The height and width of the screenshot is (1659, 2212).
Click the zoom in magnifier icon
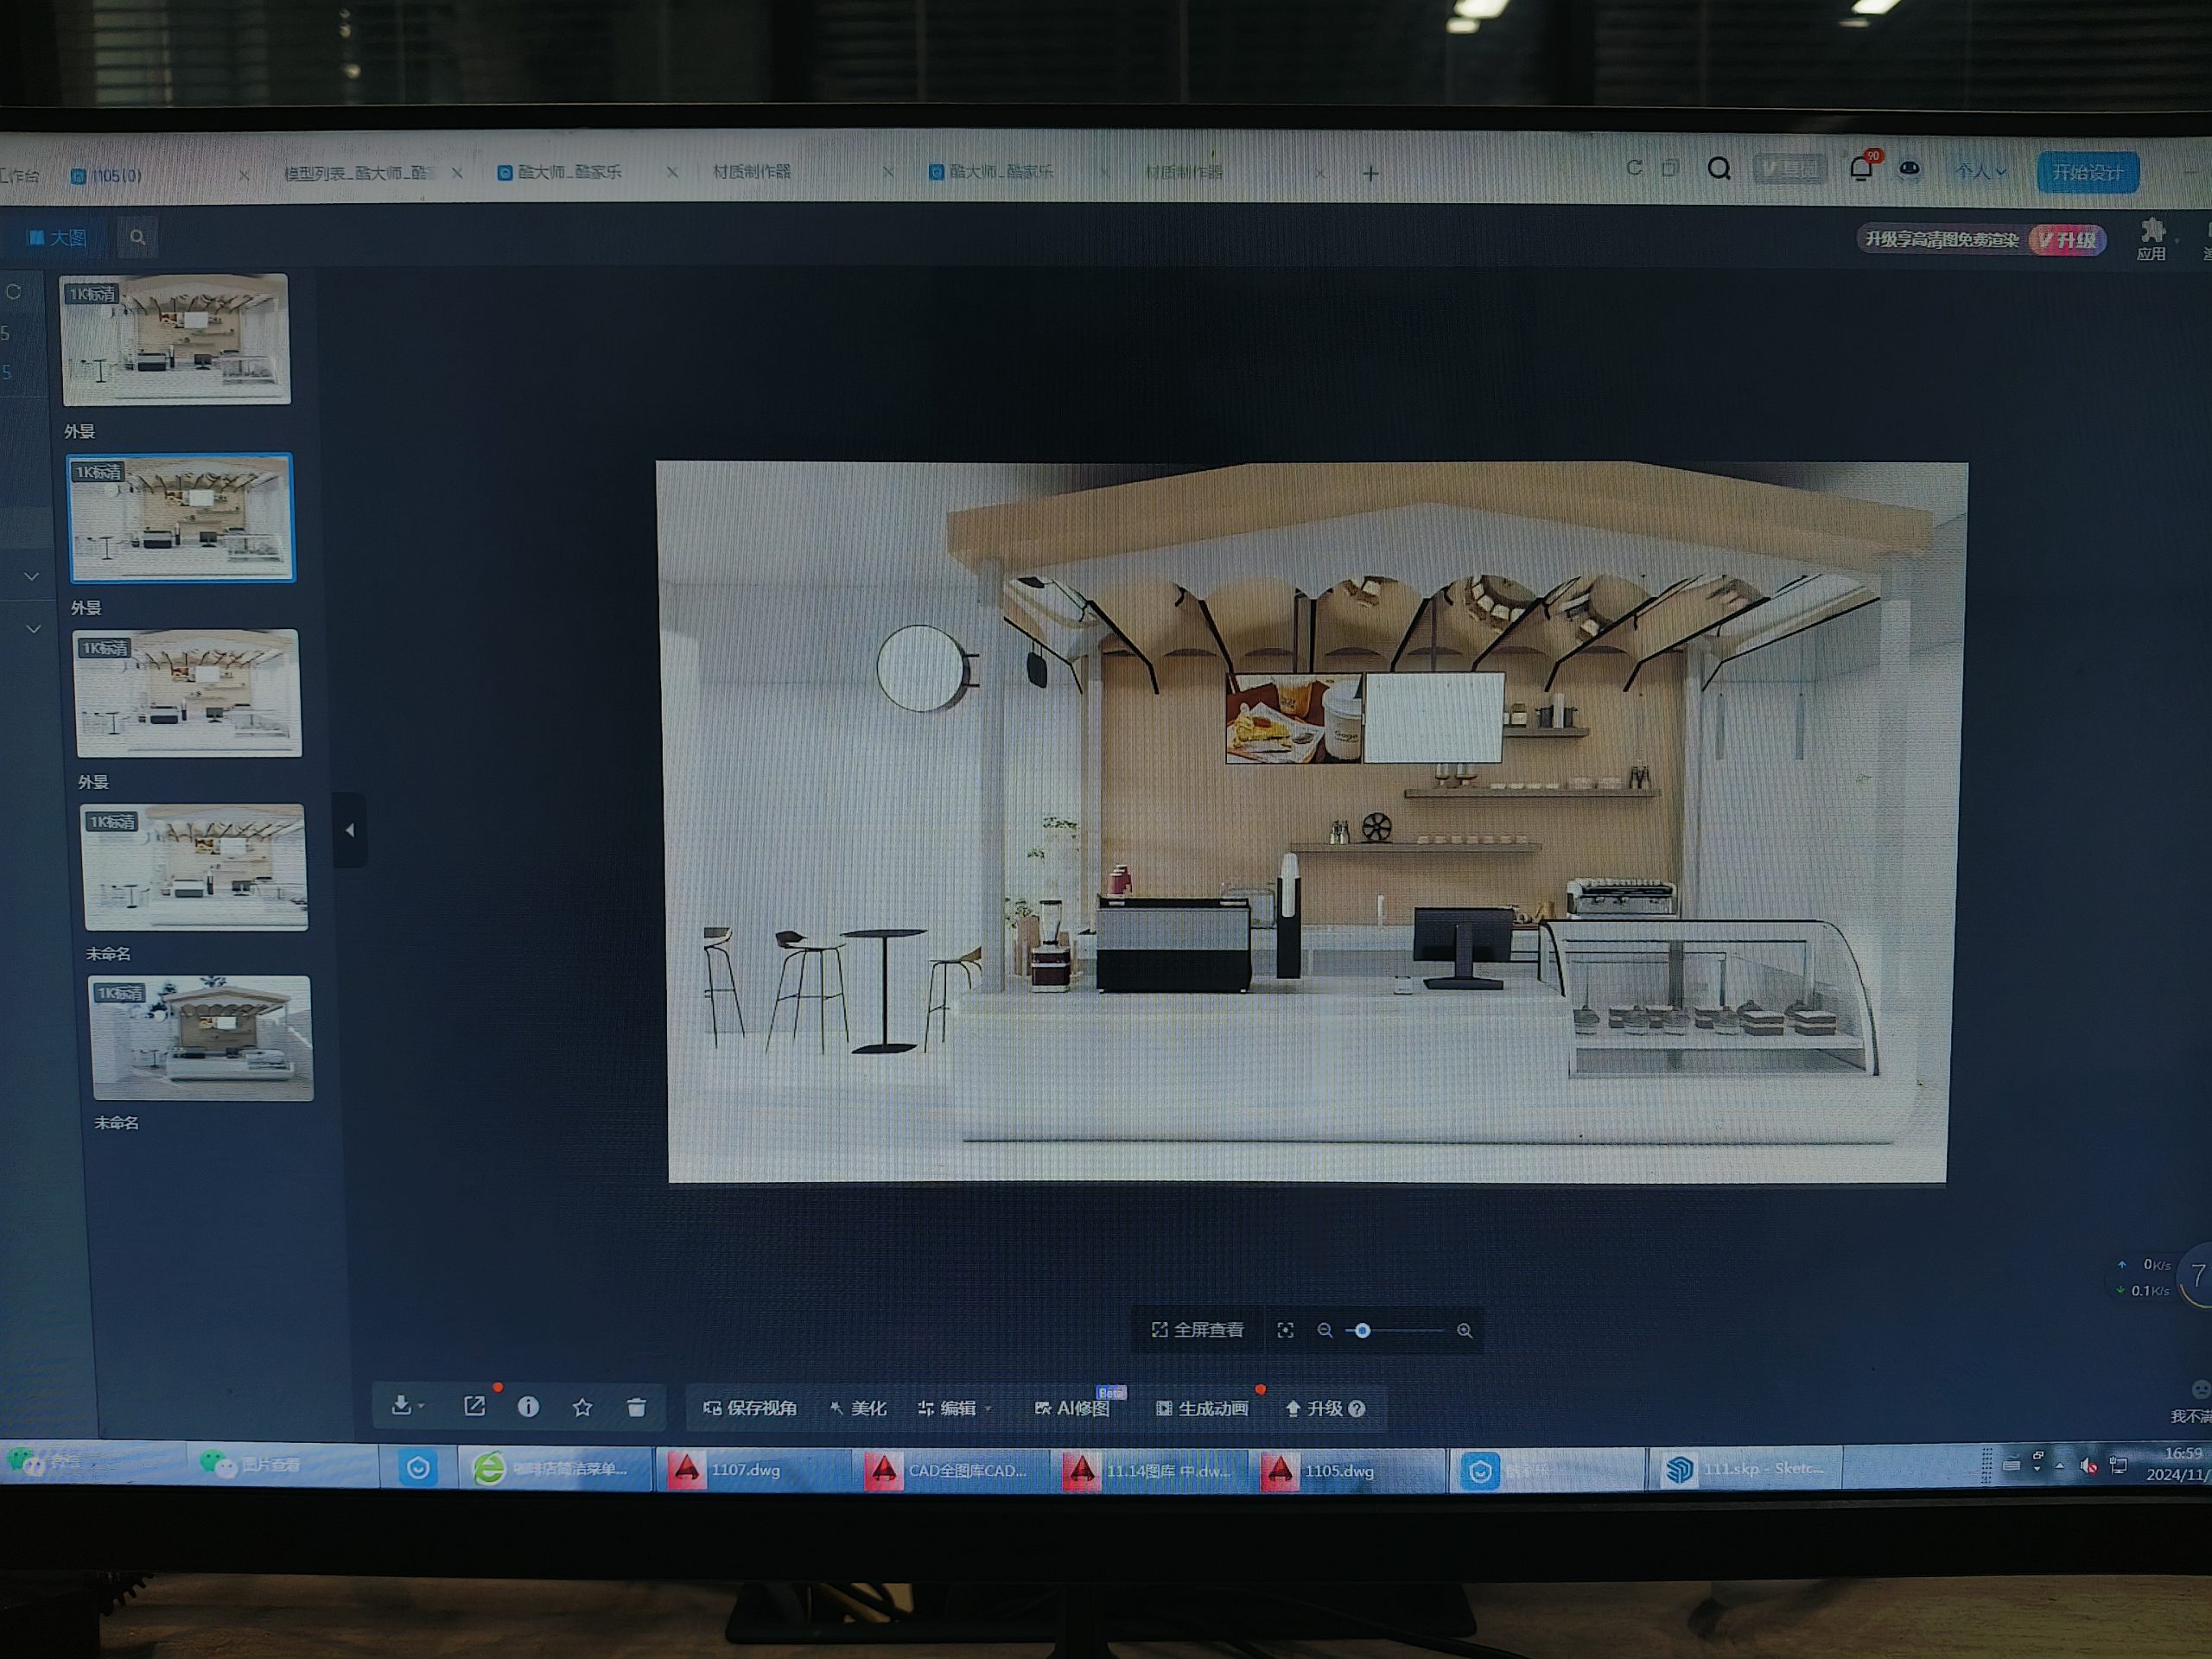point(1464,1331)
